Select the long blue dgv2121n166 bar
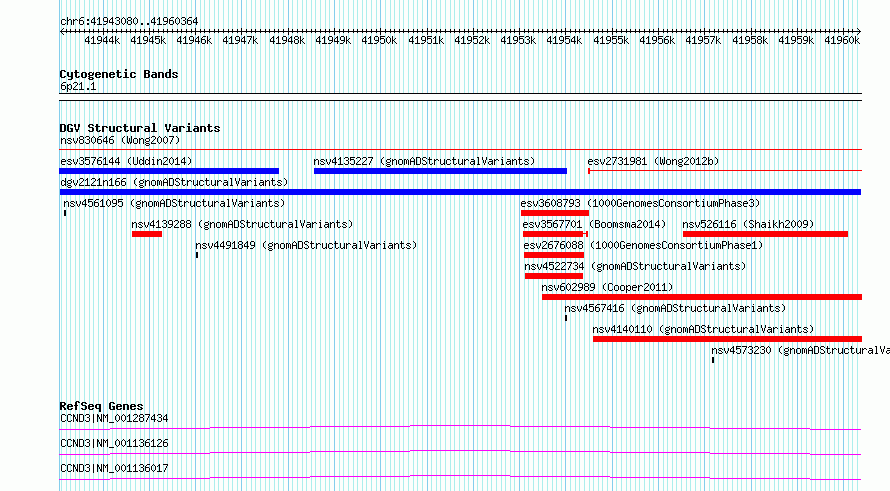Viewport: 890px width, 491px height. 460,192
